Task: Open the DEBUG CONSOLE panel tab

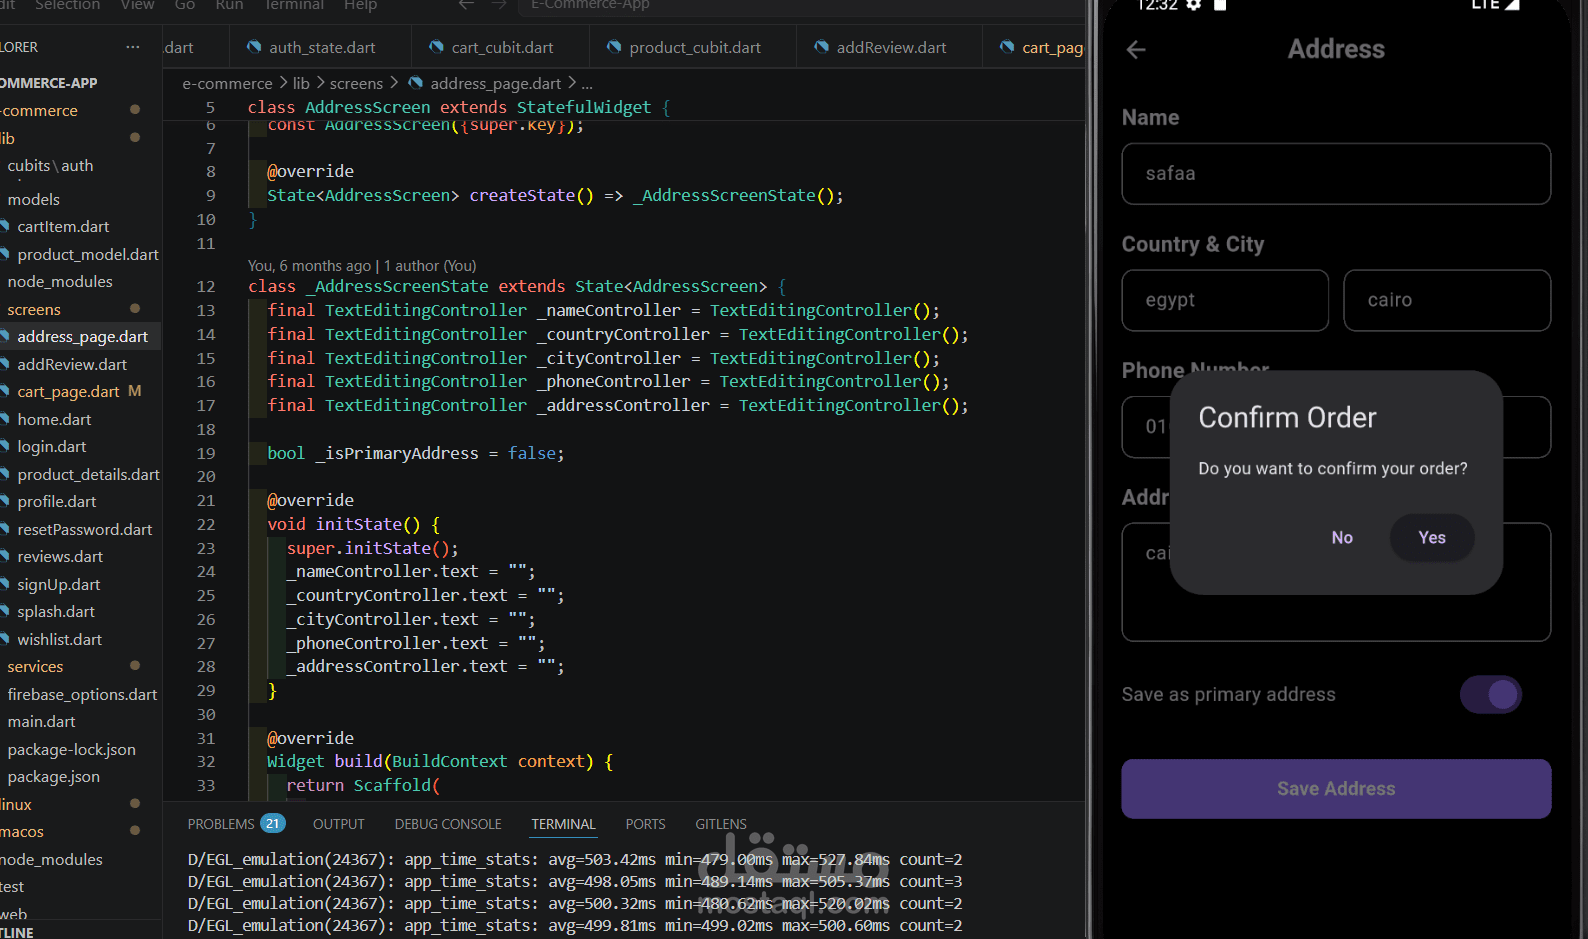Action: pyautogui.click(x=448, y=824)
